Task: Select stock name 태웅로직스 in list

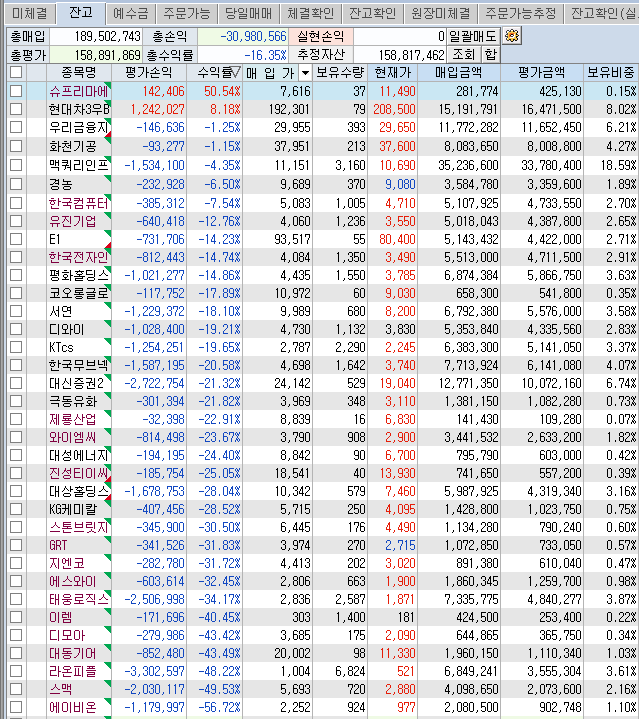Action: (79, 599)
